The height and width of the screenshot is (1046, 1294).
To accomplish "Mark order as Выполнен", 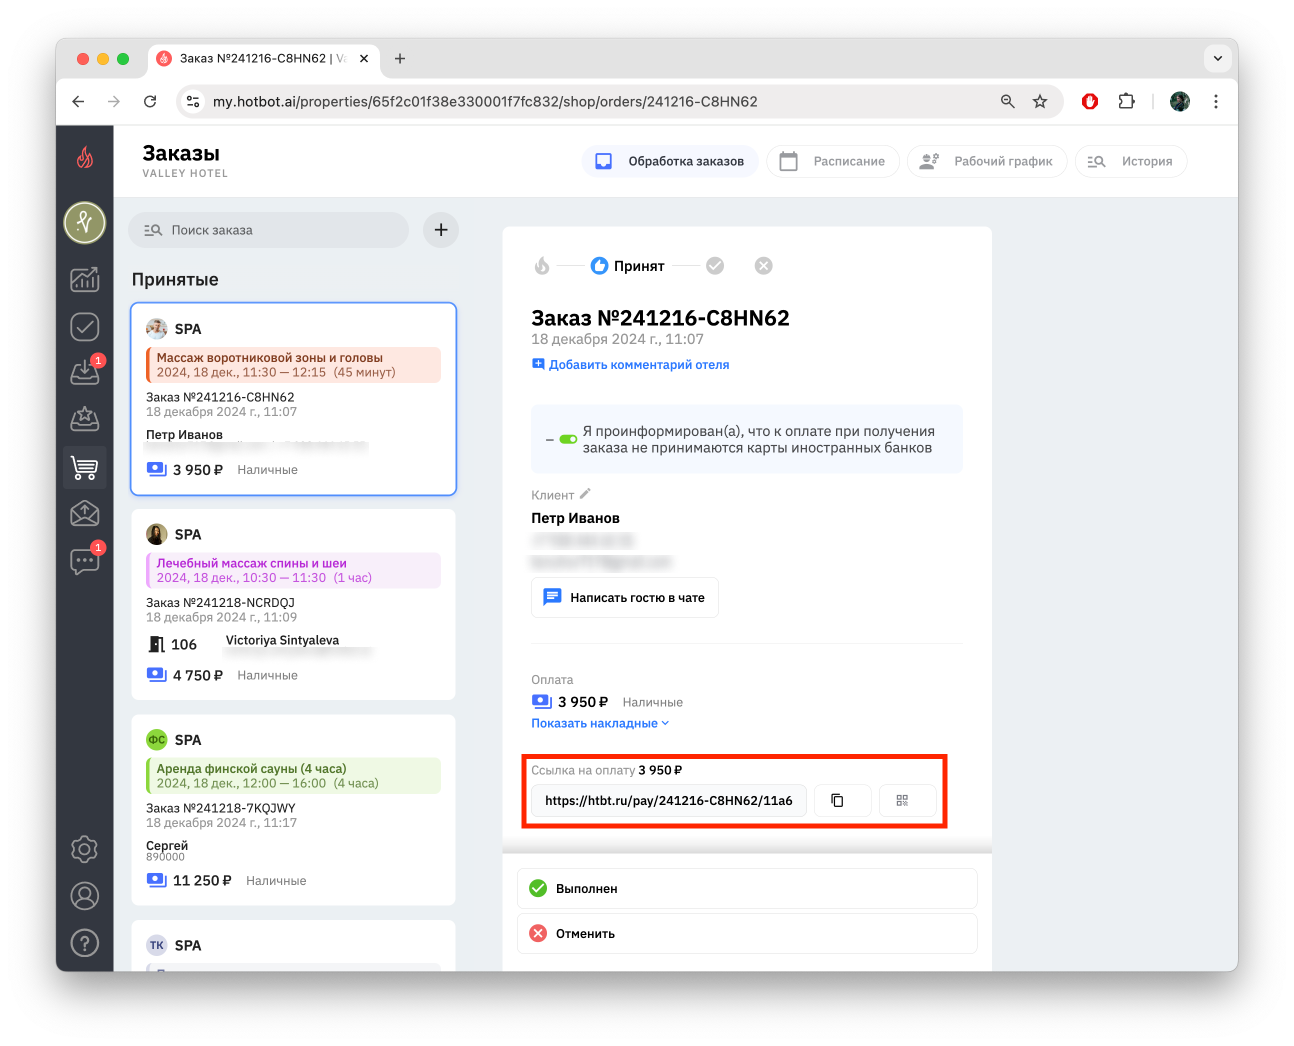I will [x=747, y=888].
